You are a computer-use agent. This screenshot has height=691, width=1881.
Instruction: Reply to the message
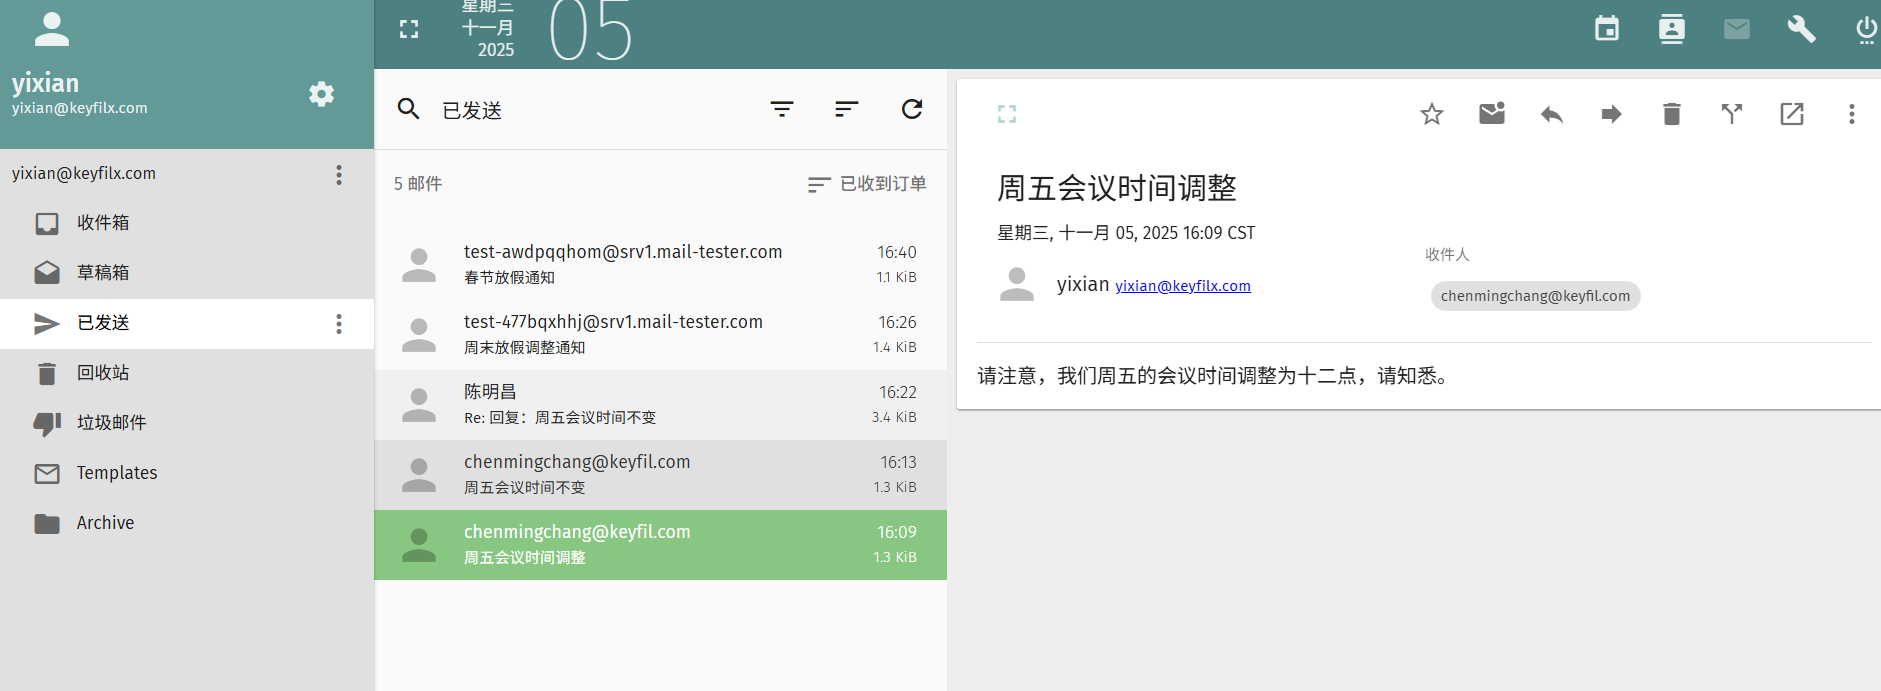tap(1551, 114)
